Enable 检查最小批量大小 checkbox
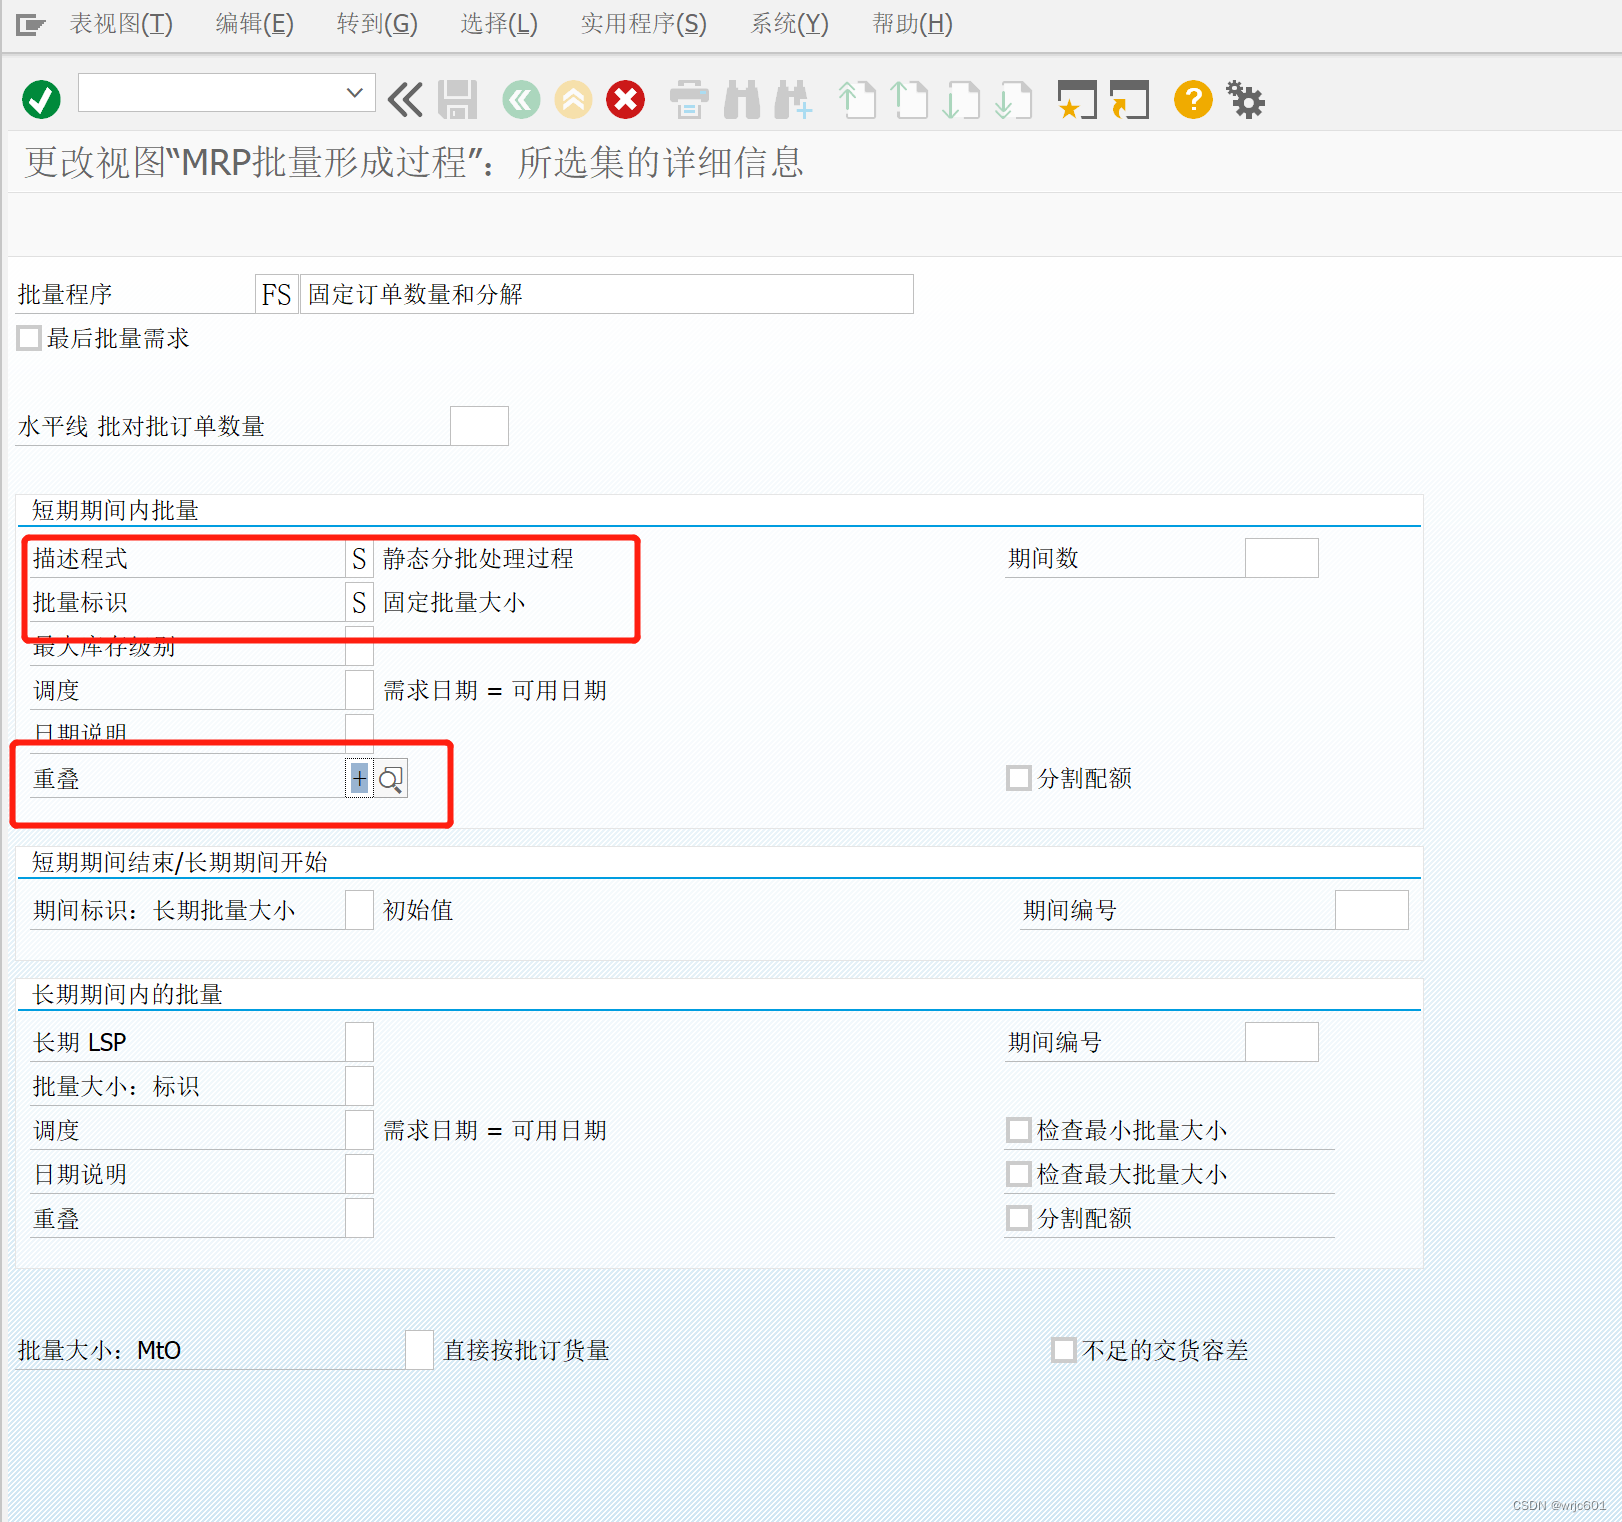The width and height of the screenshot is (1622, 1522). click(1018, 1130)
